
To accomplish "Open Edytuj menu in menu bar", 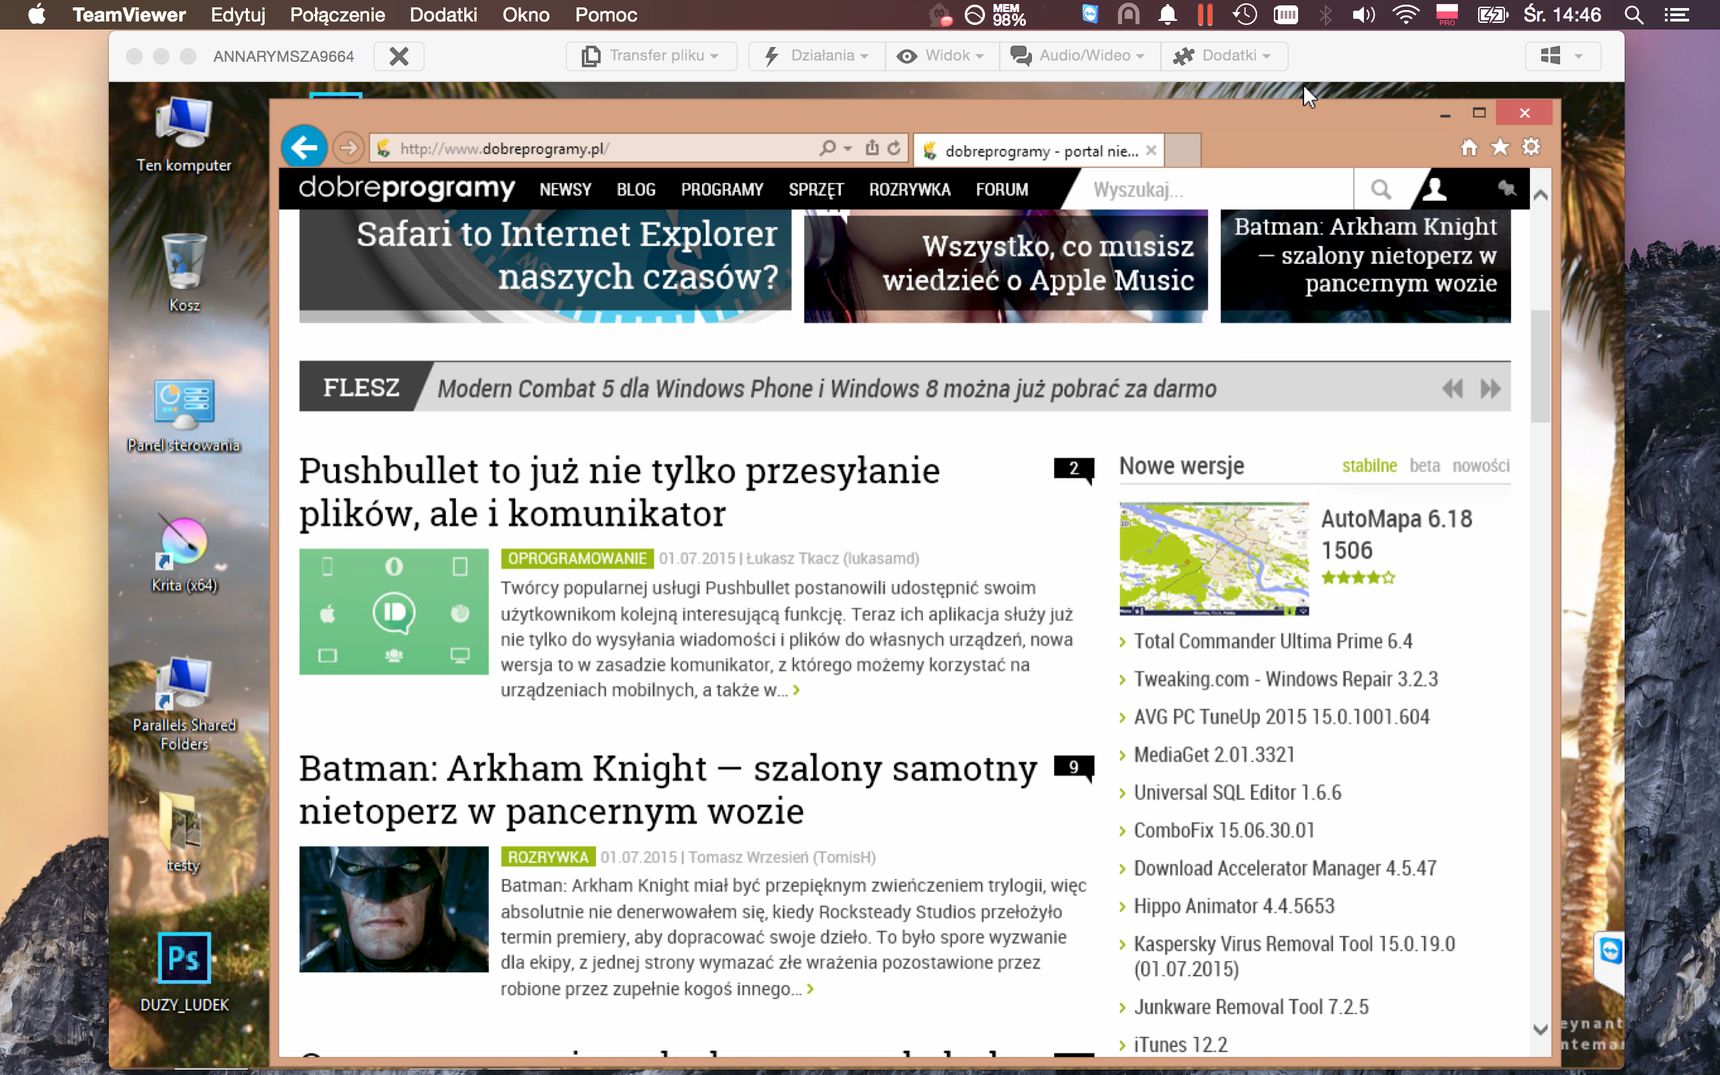I will (x=238, y=15).
